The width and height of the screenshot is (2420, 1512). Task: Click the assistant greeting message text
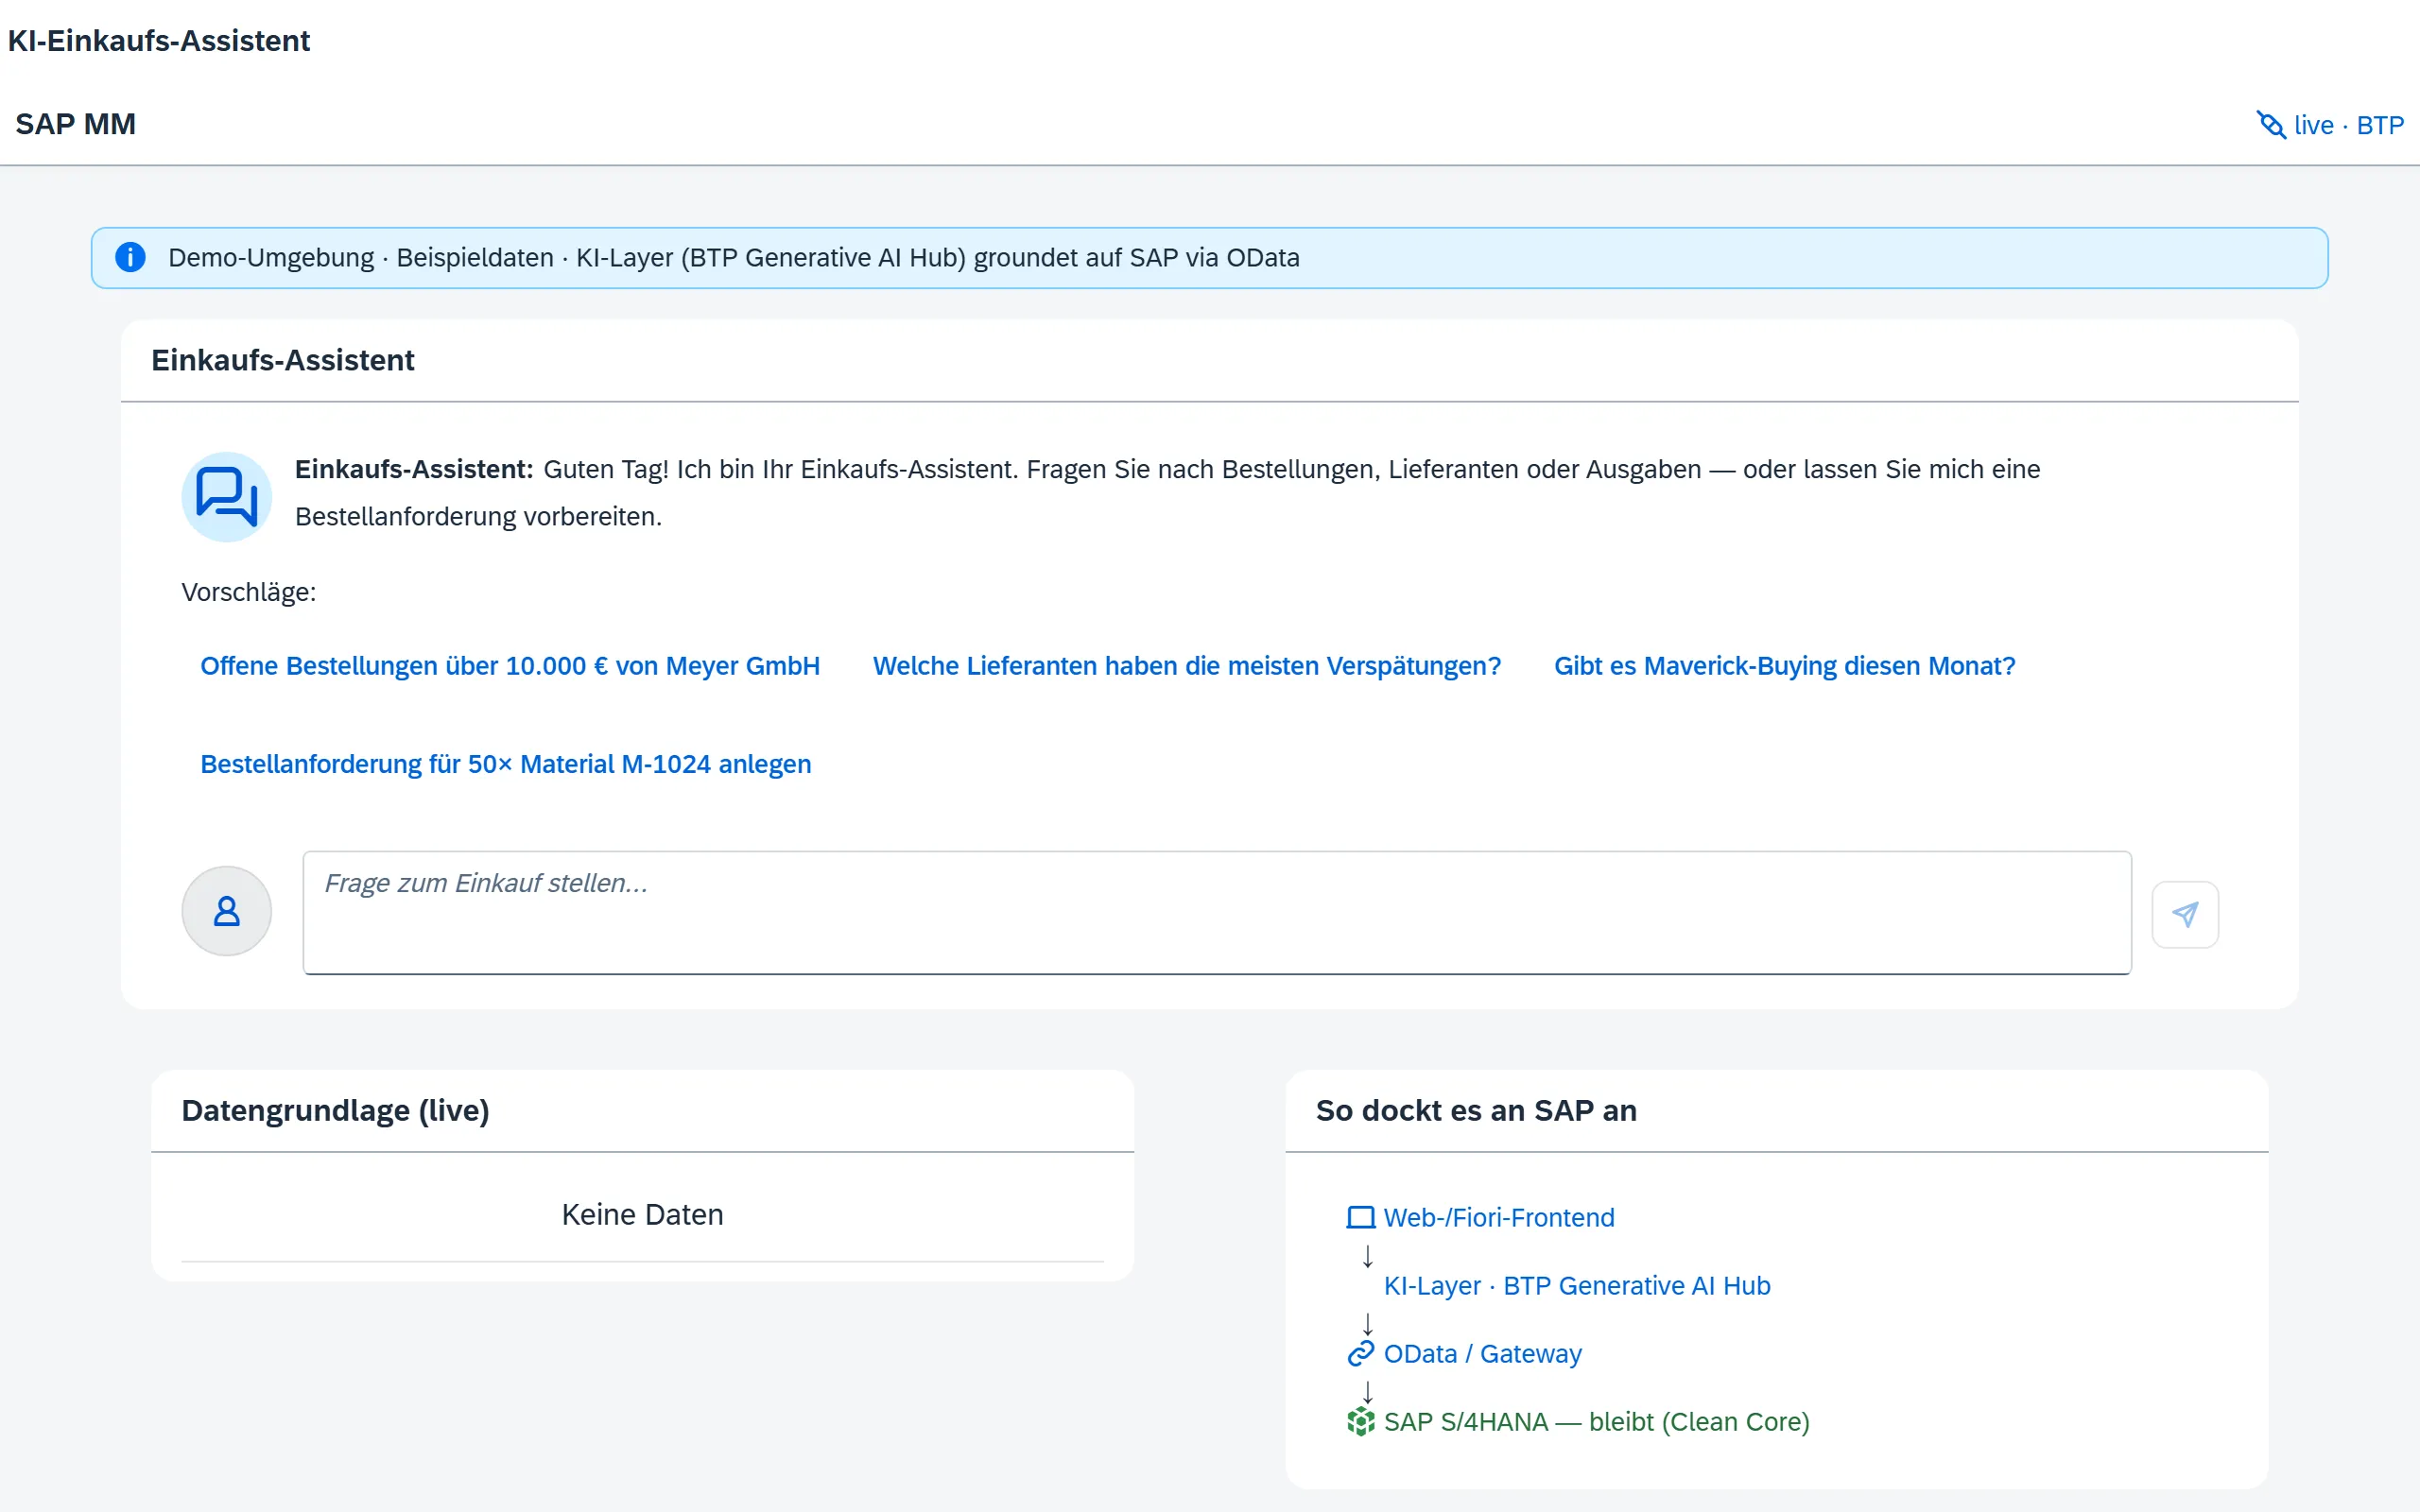[1167, 493]
